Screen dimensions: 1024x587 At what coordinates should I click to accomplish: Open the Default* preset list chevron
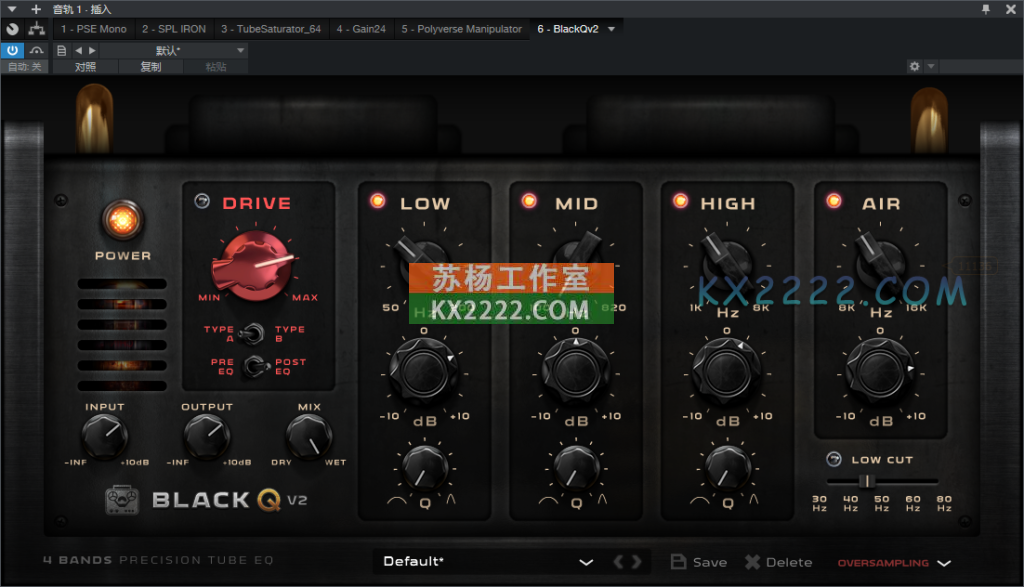click(586, 562)
